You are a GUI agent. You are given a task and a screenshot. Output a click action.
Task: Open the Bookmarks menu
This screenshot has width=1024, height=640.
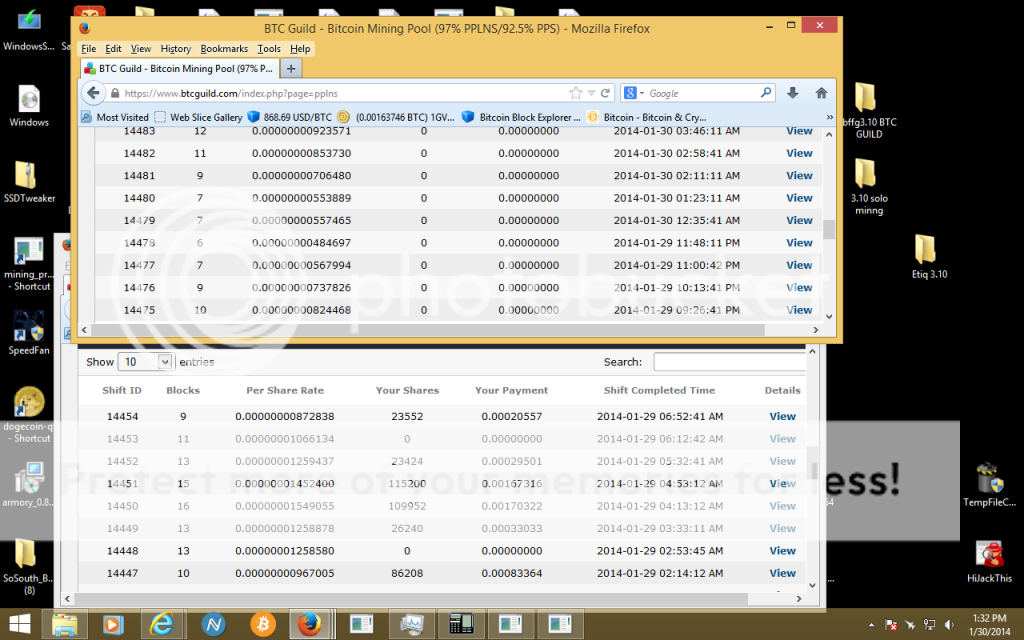(224, 49)
